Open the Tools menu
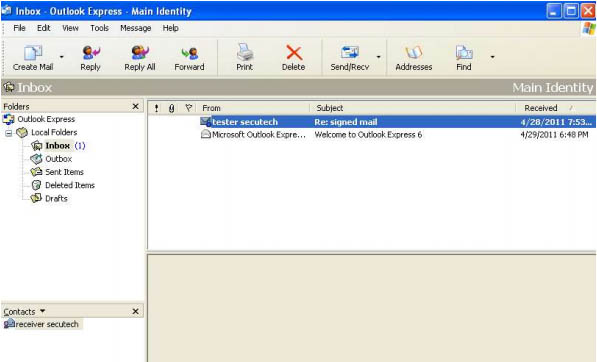 (x=99, y=28)
